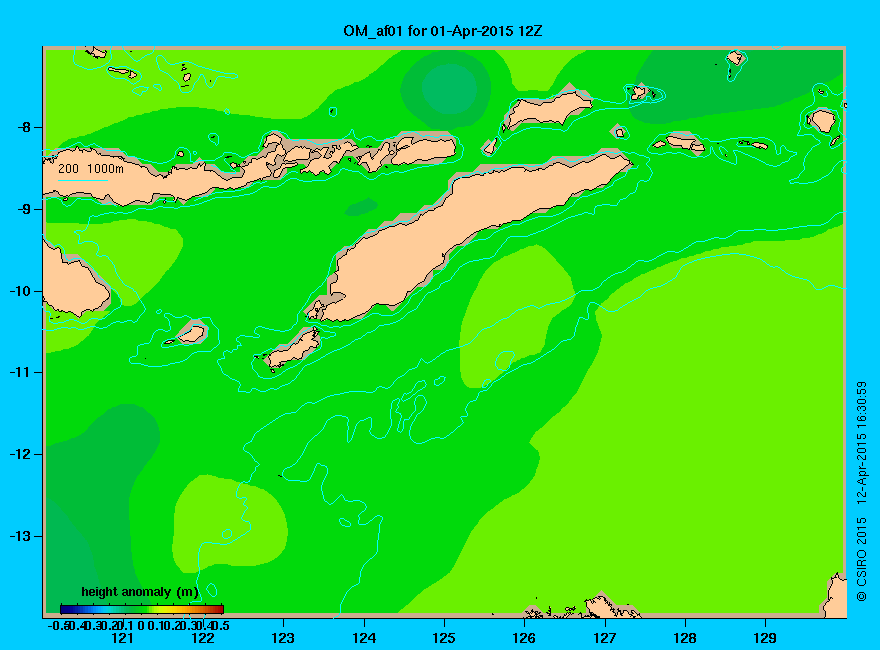Click the latitude tick label "-9"
This screenshot has height=650, width=880.
pos(24,209)
